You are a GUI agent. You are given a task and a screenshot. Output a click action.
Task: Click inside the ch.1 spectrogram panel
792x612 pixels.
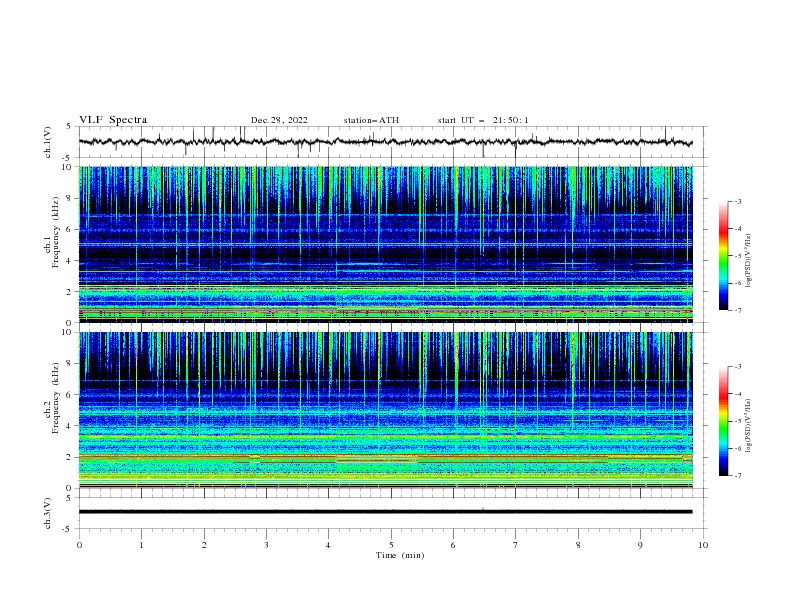[x=385, y=244]
